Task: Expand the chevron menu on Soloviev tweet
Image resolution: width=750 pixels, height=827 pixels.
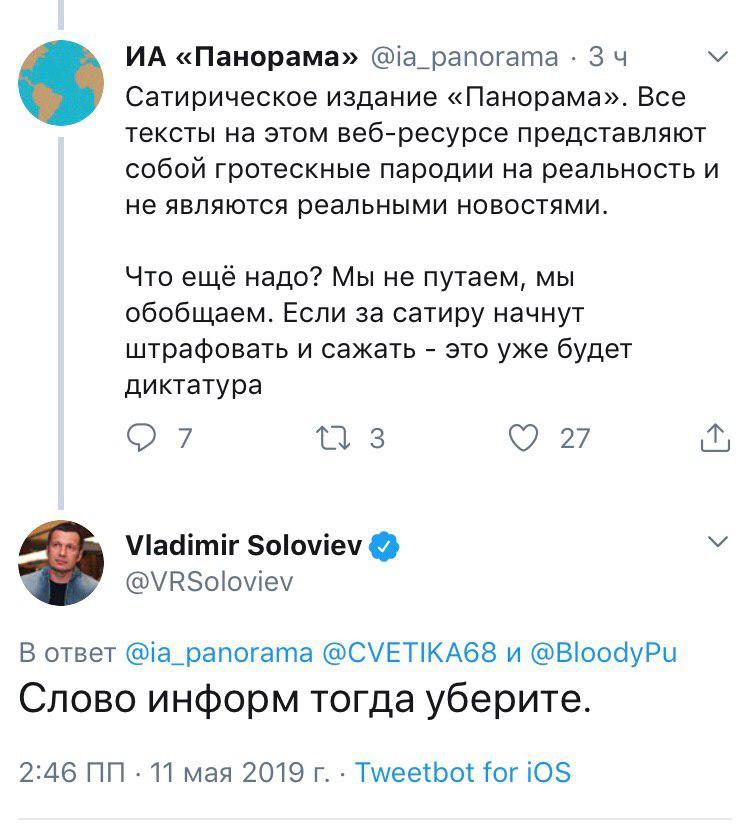Action: [717, 542]
